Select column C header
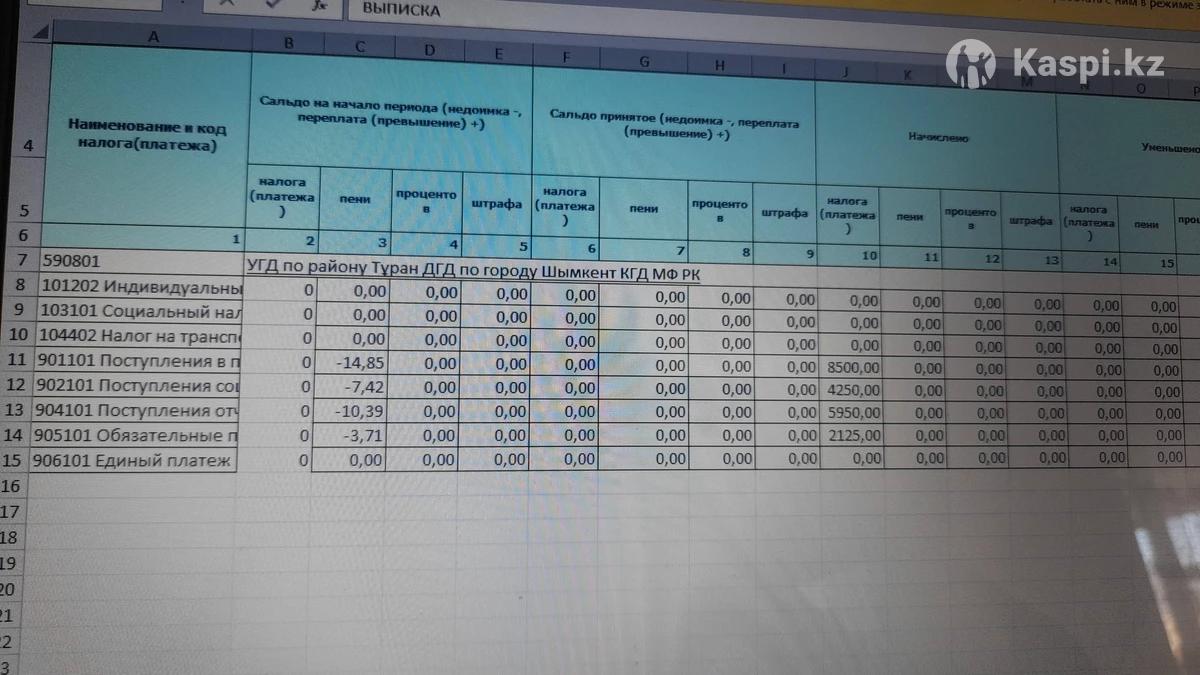Screen dimensions: 1200x675 359,47
